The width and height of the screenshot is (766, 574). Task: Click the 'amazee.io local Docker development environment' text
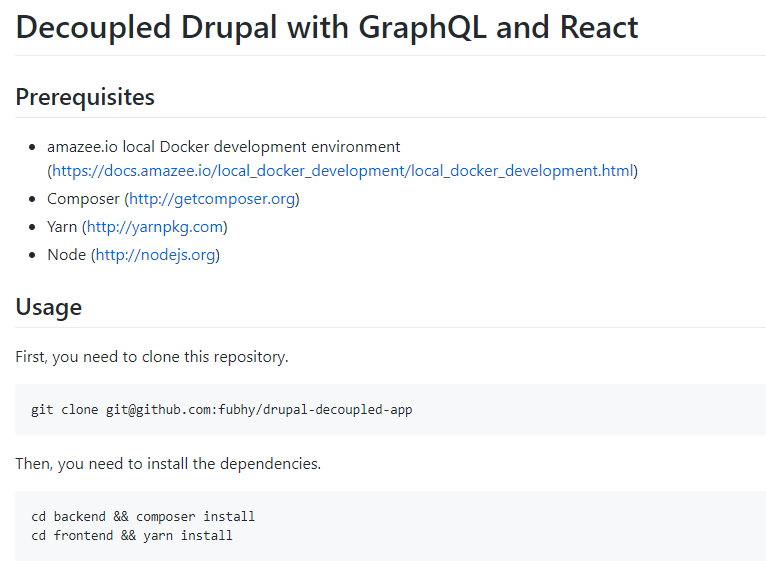224,147
